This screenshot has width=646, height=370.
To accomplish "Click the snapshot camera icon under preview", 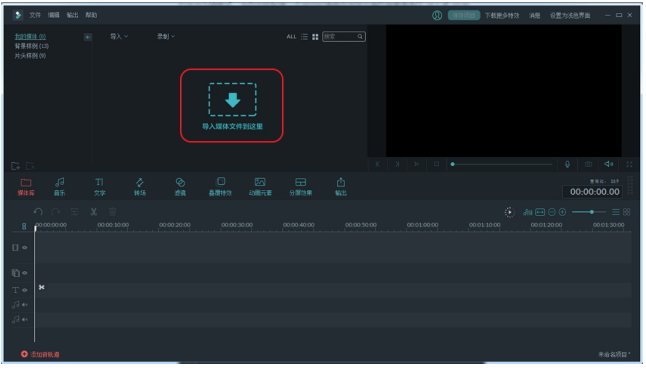I will (588, 164).
